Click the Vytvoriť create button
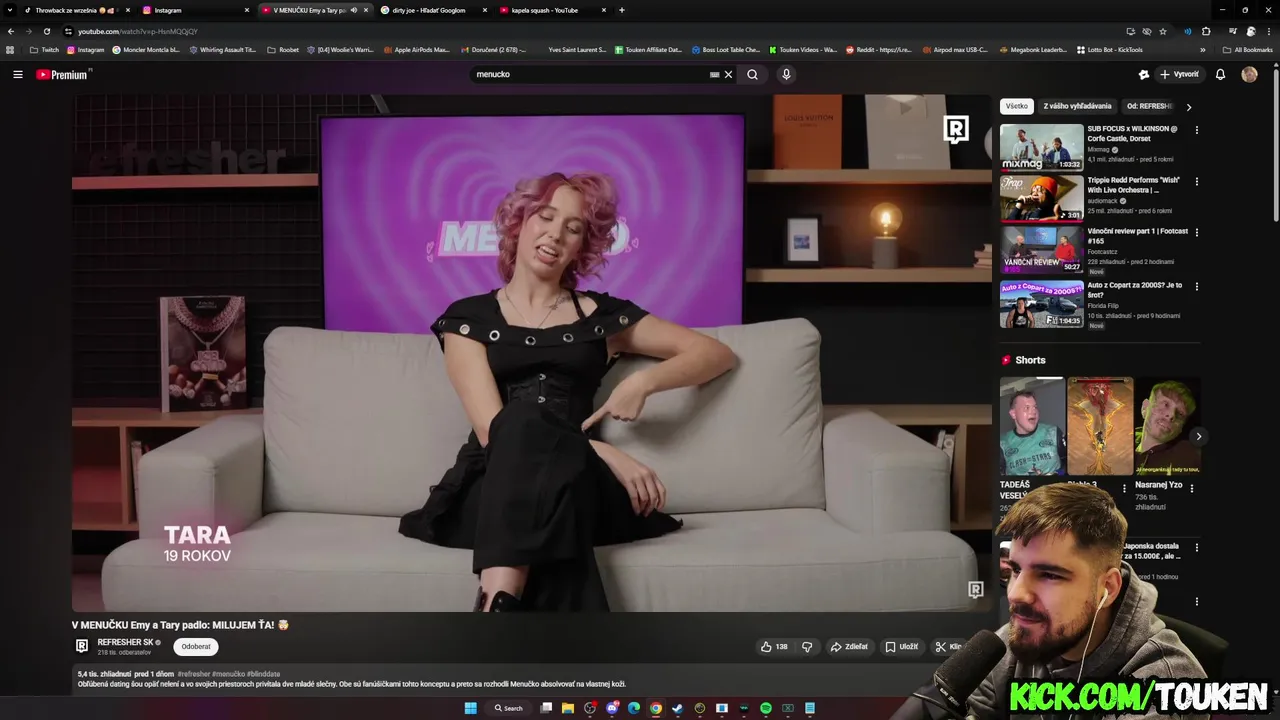Image resolution: width=1280 pixels, height=720 pixels. [1179, 74]
